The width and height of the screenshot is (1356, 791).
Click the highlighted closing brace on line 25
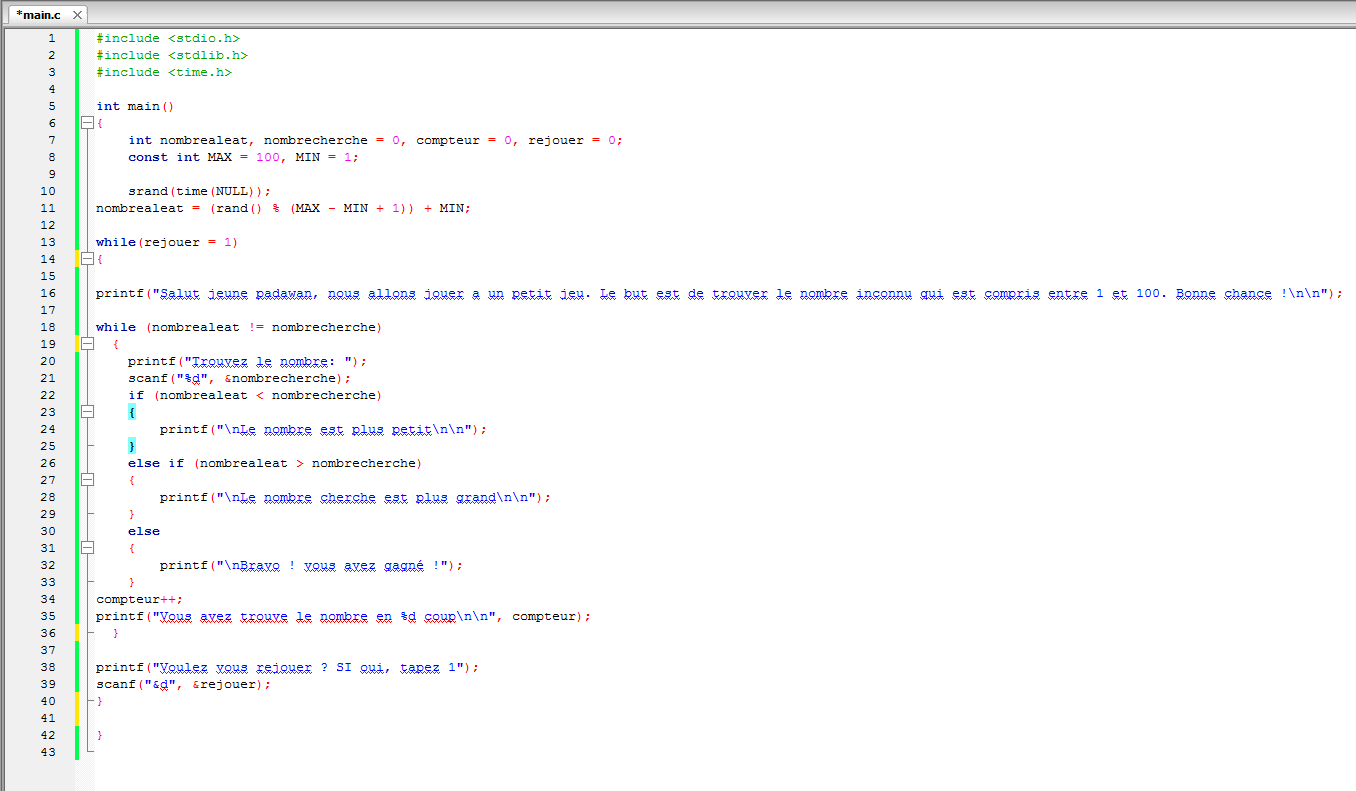131,446
